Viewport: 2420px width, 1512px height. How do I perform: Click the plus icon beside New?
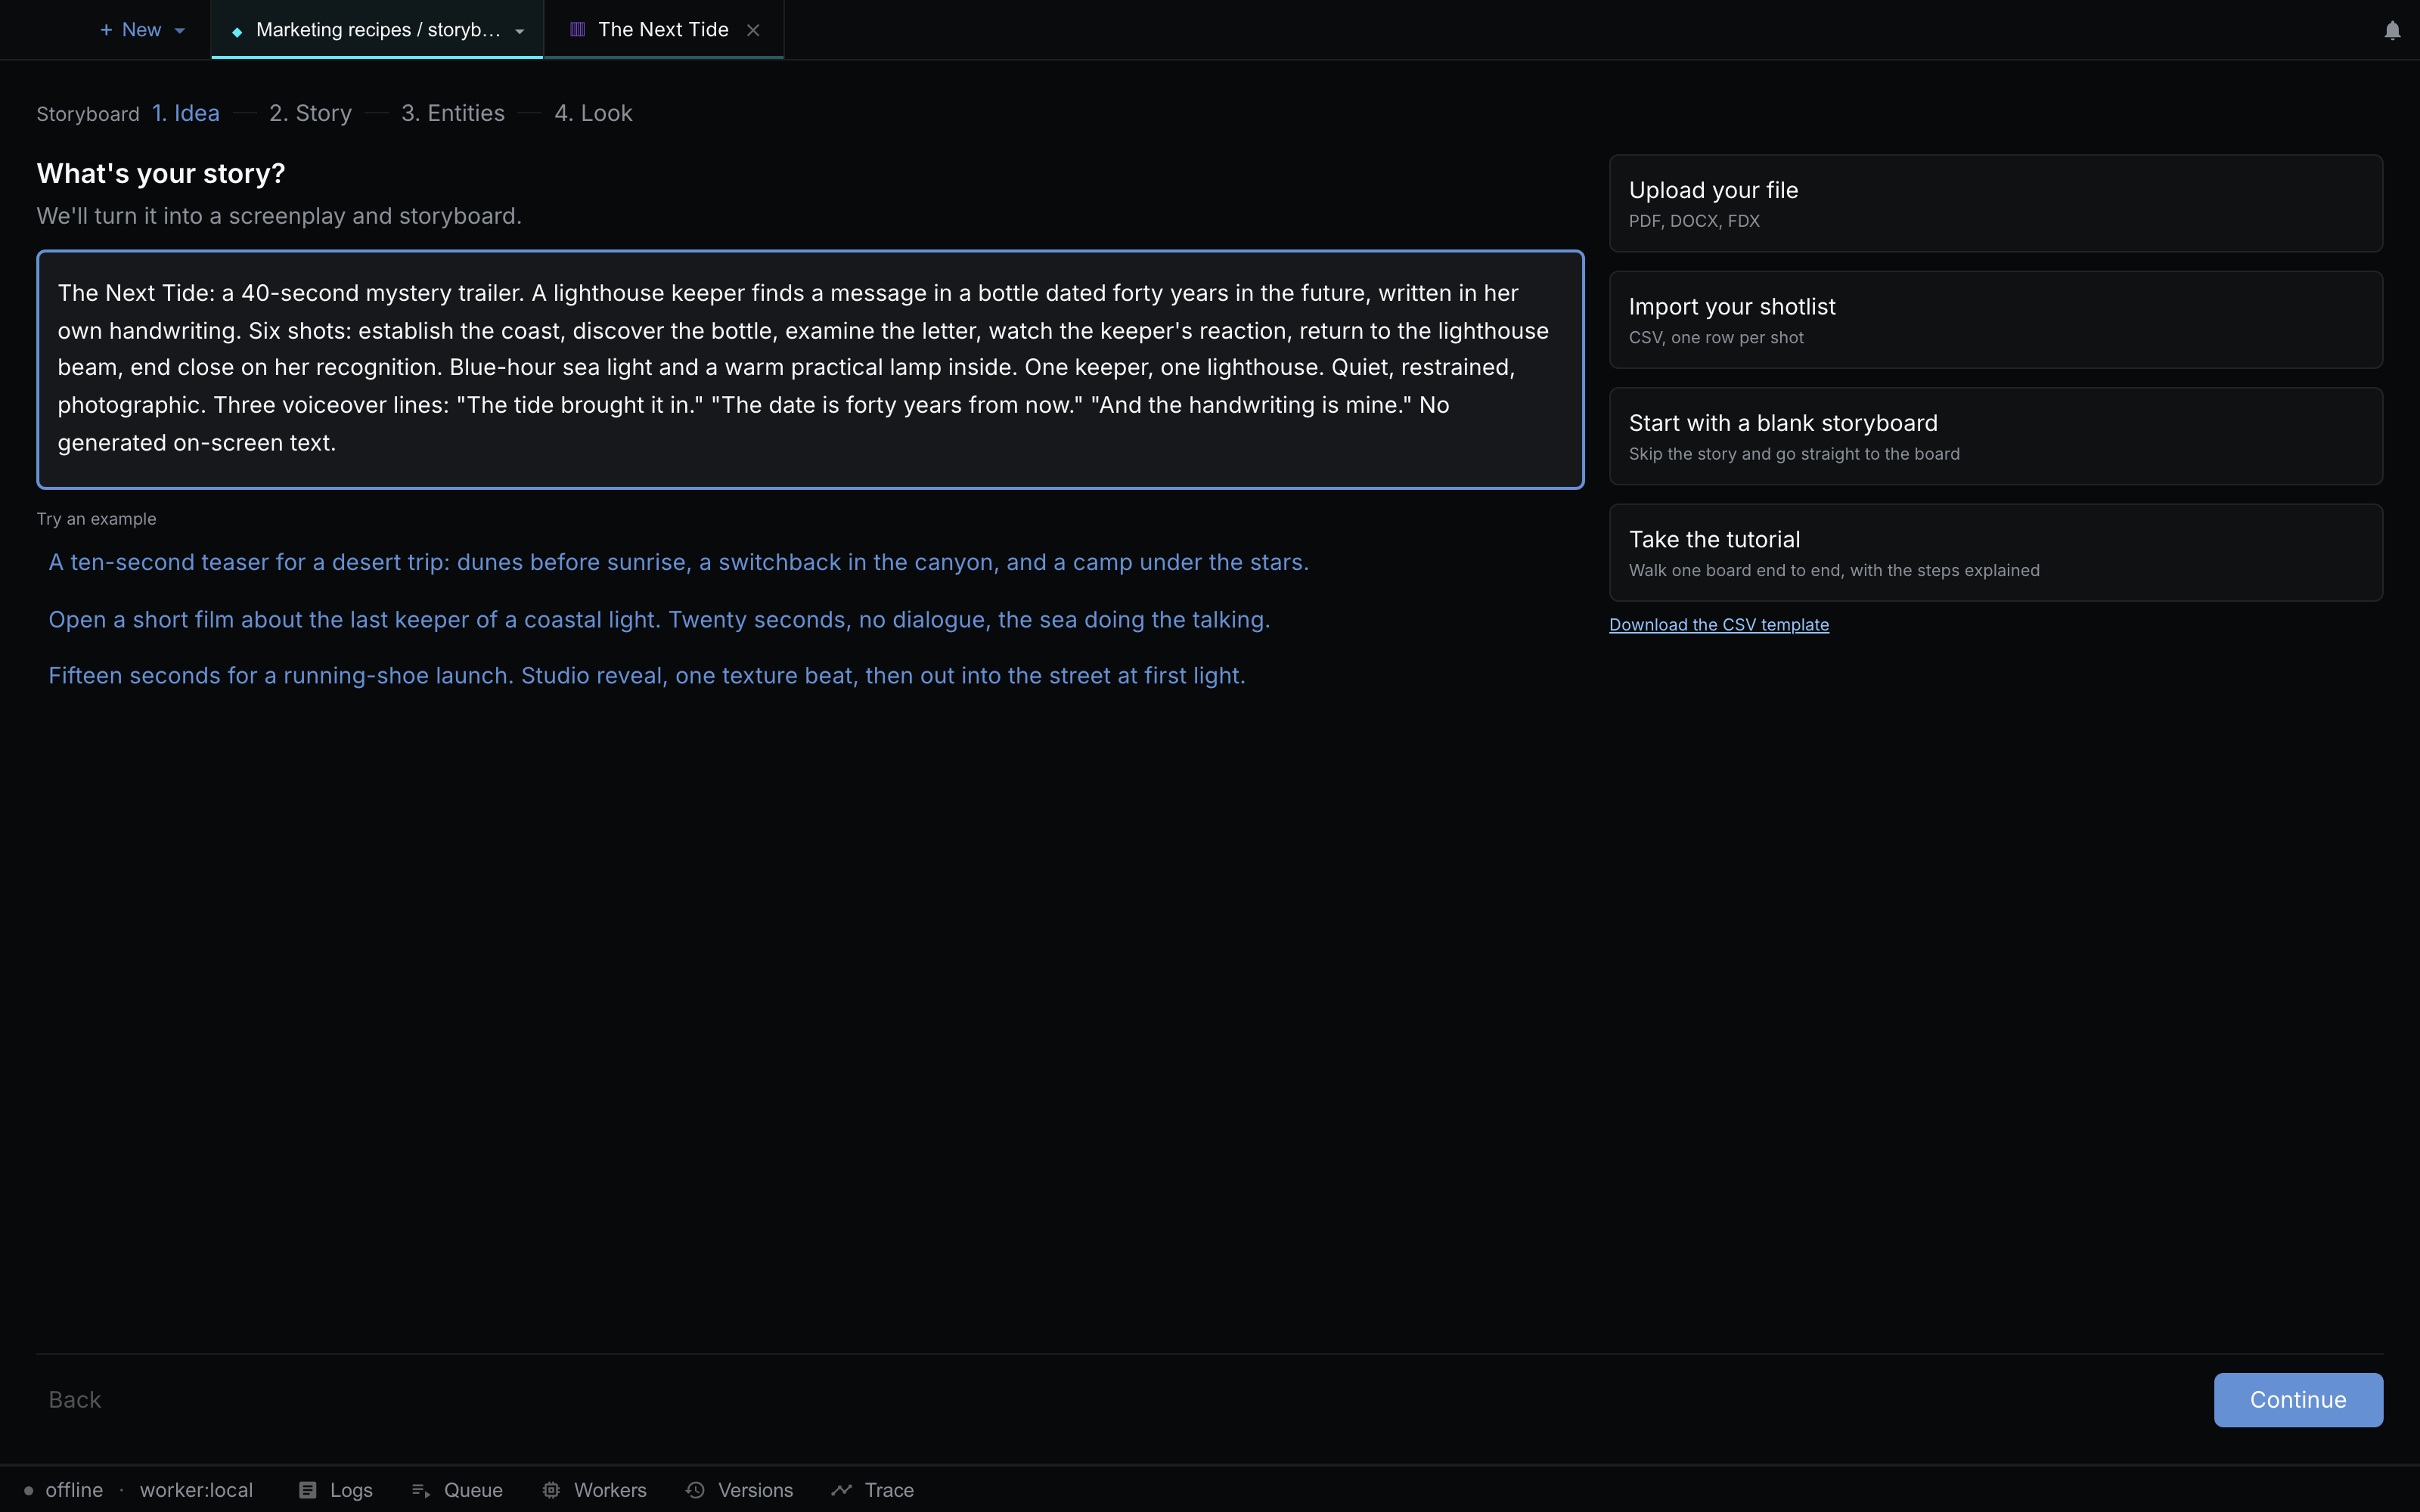coord(106,30)
